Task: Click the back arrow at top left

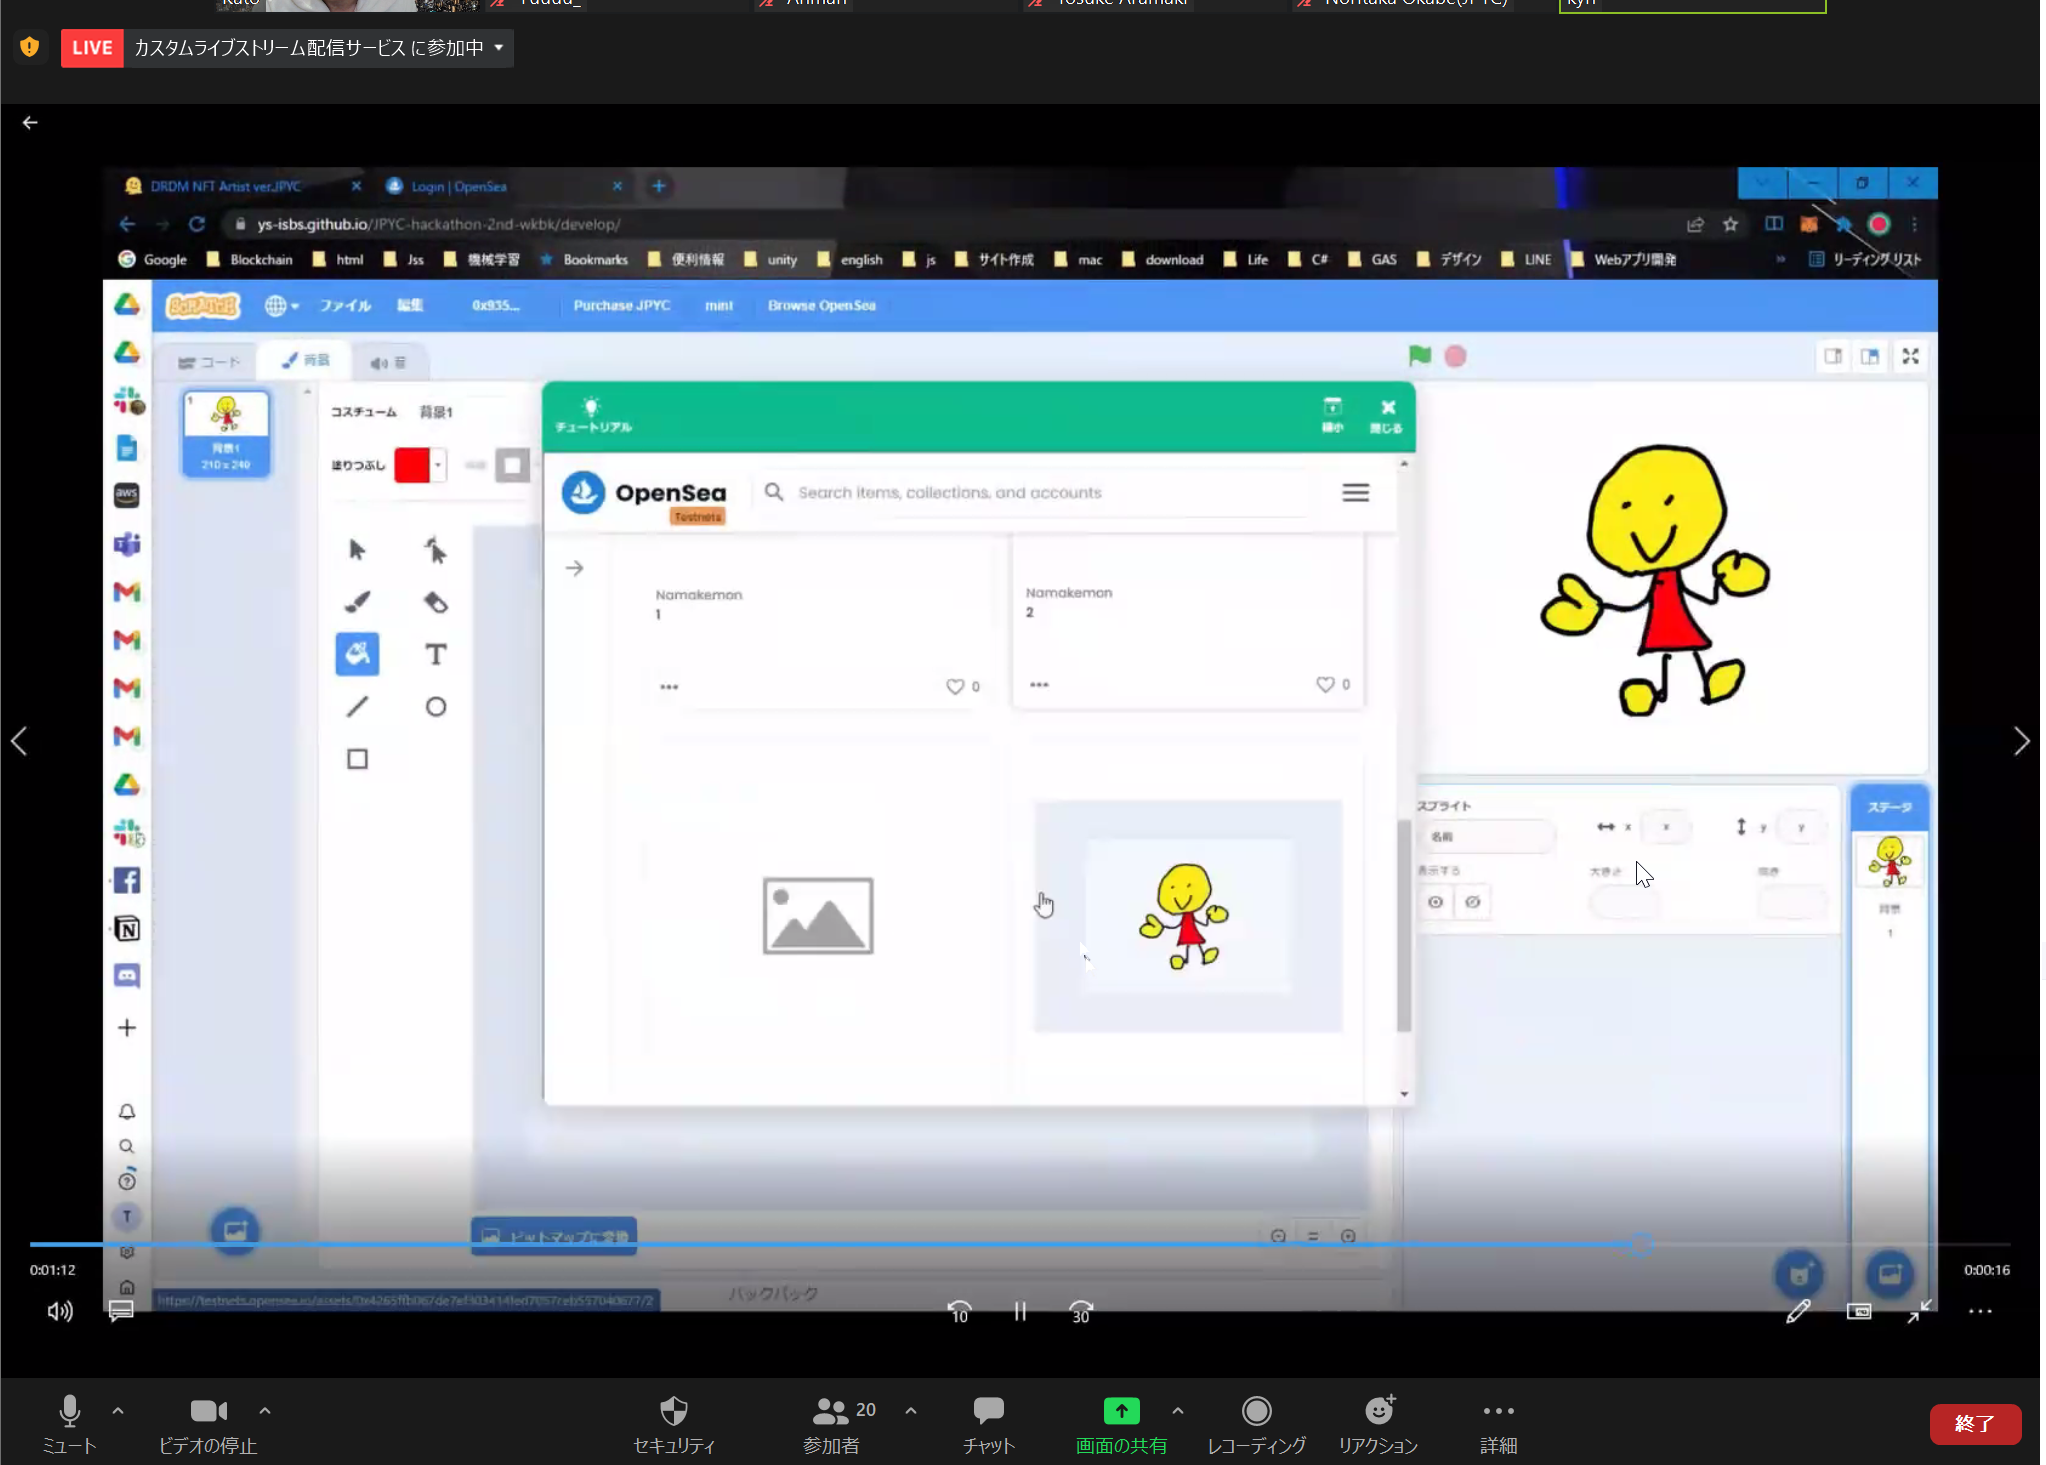Action: [x=30, y=123]
